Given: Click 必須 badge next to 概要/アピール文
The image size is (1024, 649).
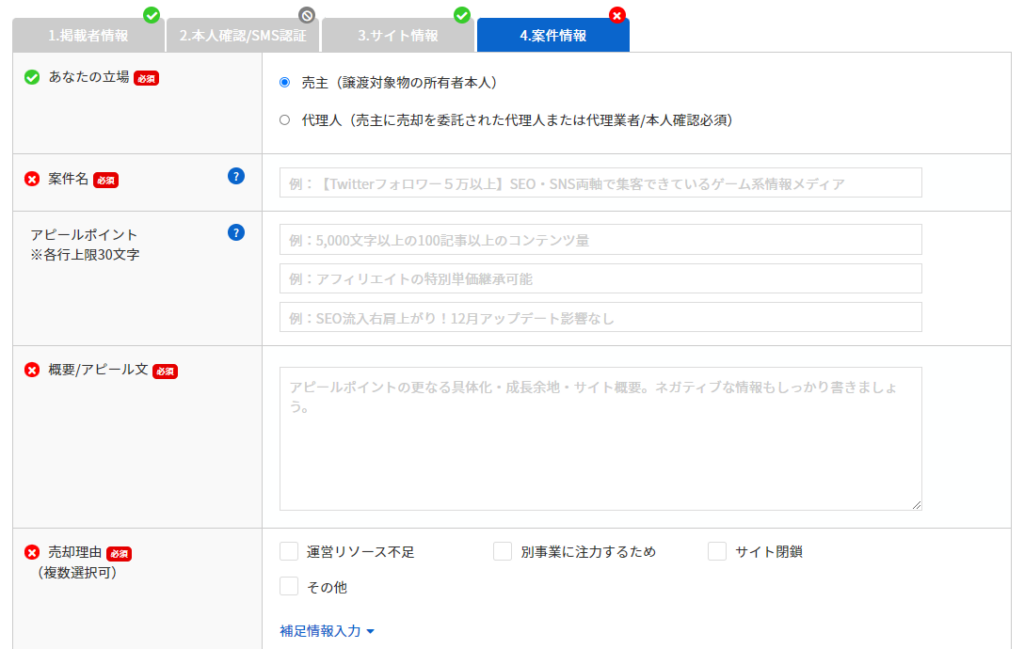Looking at the screenshot, I should coord(165,372).
